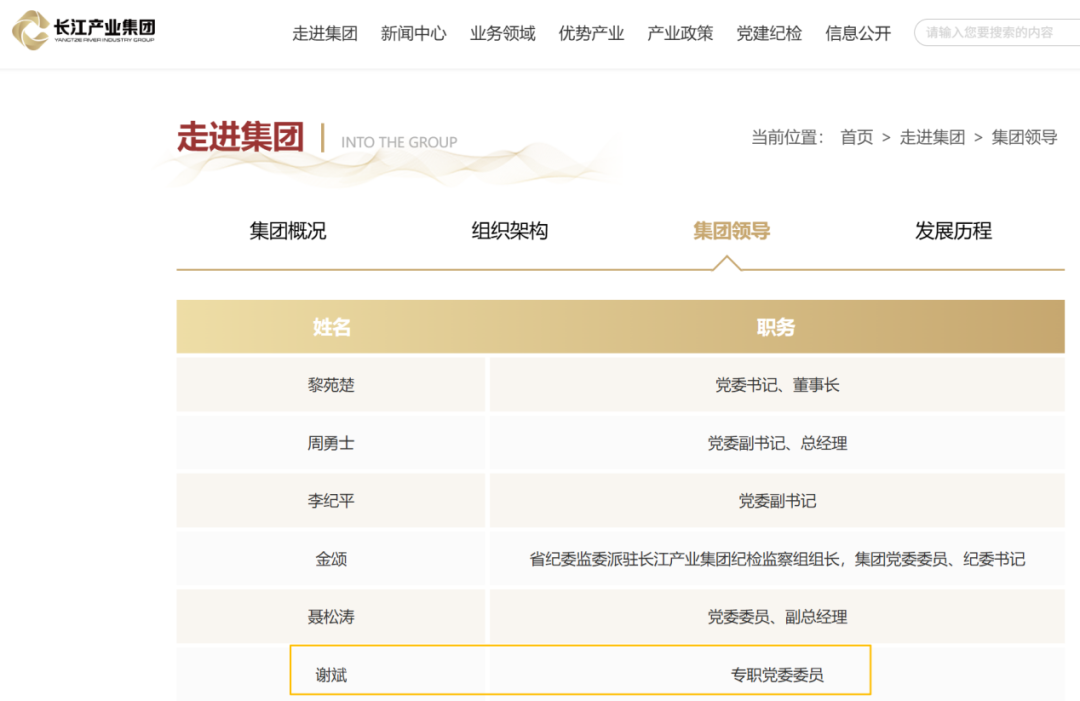Click the position 党委副书记、总经理
The image size is (1080, 701).
tap(777, 443)
